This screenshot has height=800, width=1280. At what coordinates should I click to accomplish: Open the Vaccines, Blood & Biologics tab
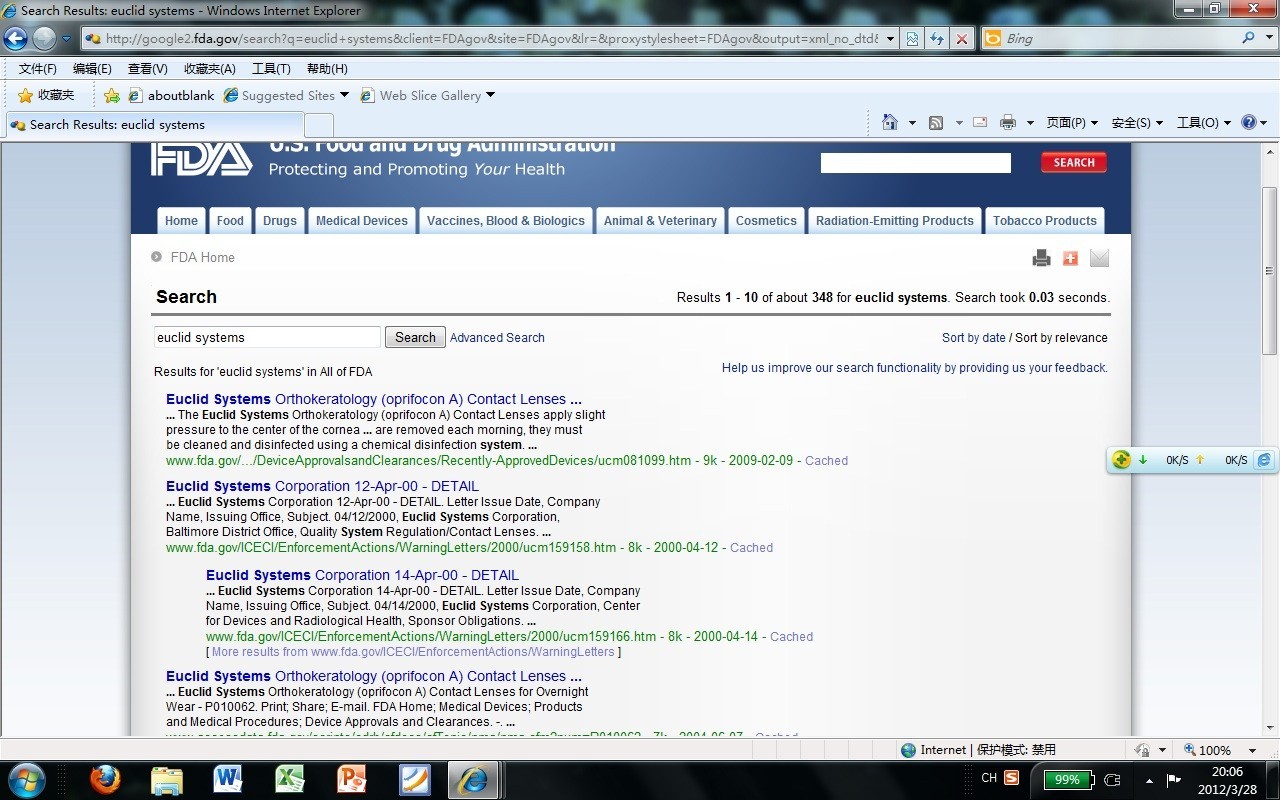click(506, 221)
